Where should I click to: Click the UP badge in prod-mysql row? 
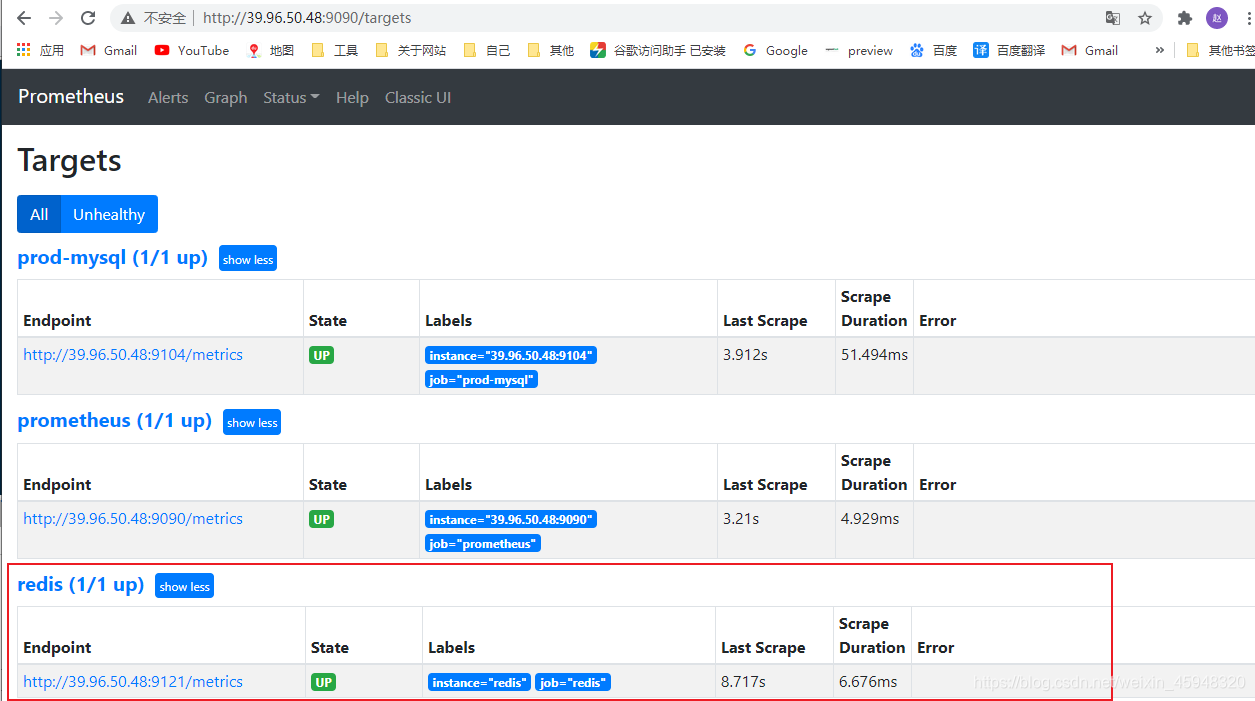321,355
